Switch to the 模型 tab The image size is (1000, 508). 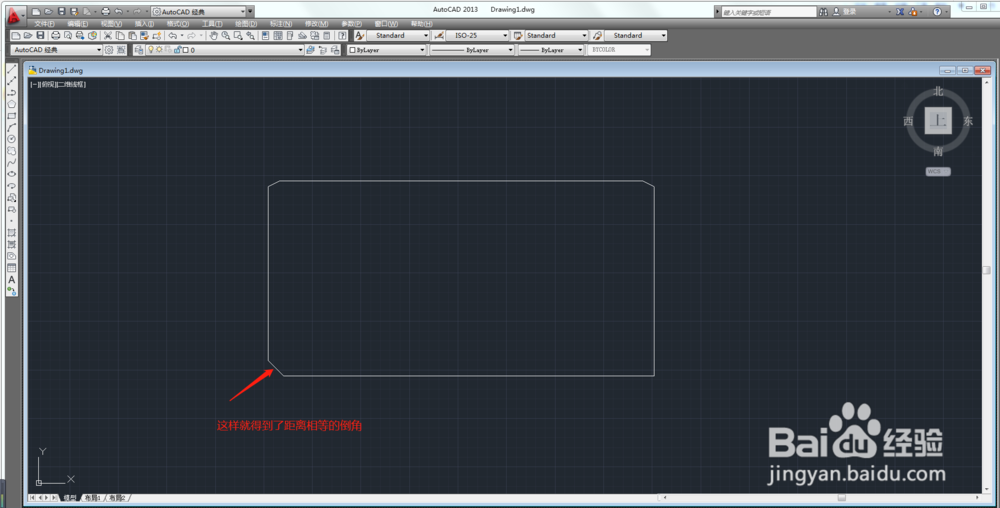point(70,498)
